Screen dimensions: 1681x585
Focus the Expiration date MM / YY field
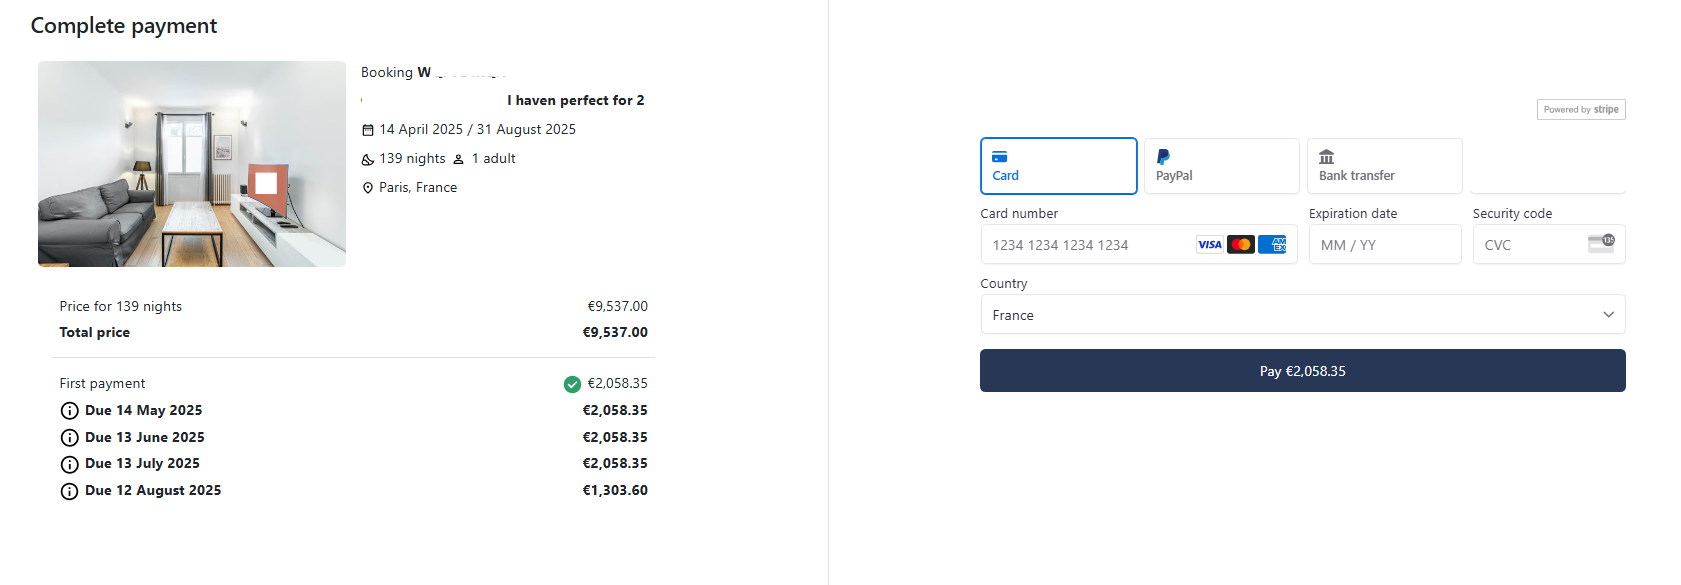coord(1385,244)
